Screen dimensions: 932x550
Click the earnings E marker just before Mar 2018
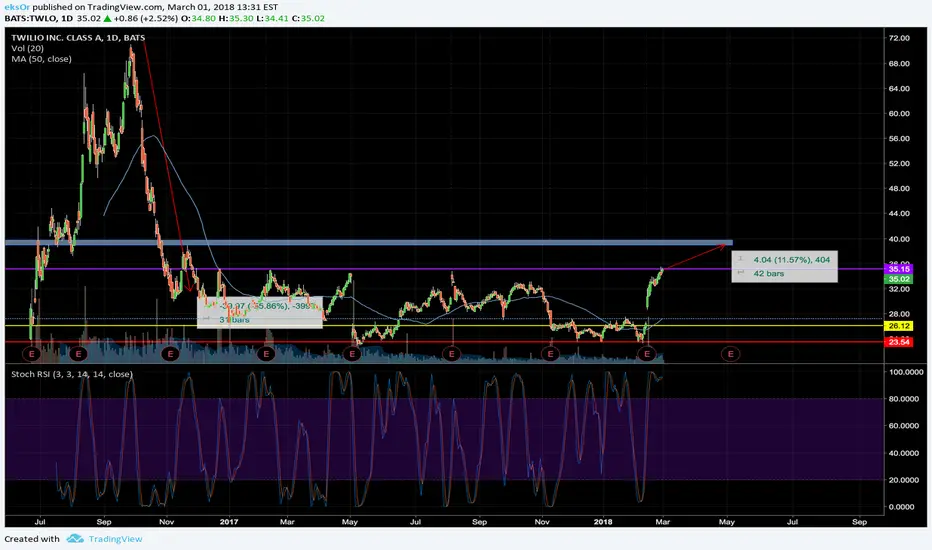click(x=647, y=354)
